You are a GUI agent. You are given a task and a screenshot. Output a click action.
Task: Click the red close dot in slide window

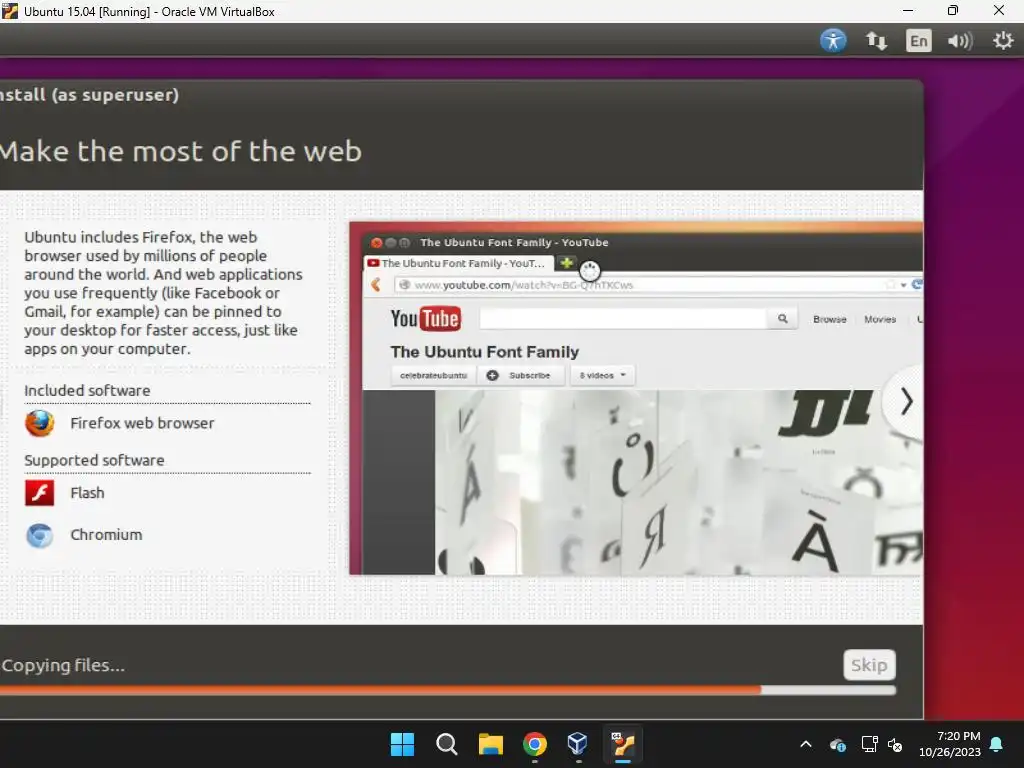point(376,243)
